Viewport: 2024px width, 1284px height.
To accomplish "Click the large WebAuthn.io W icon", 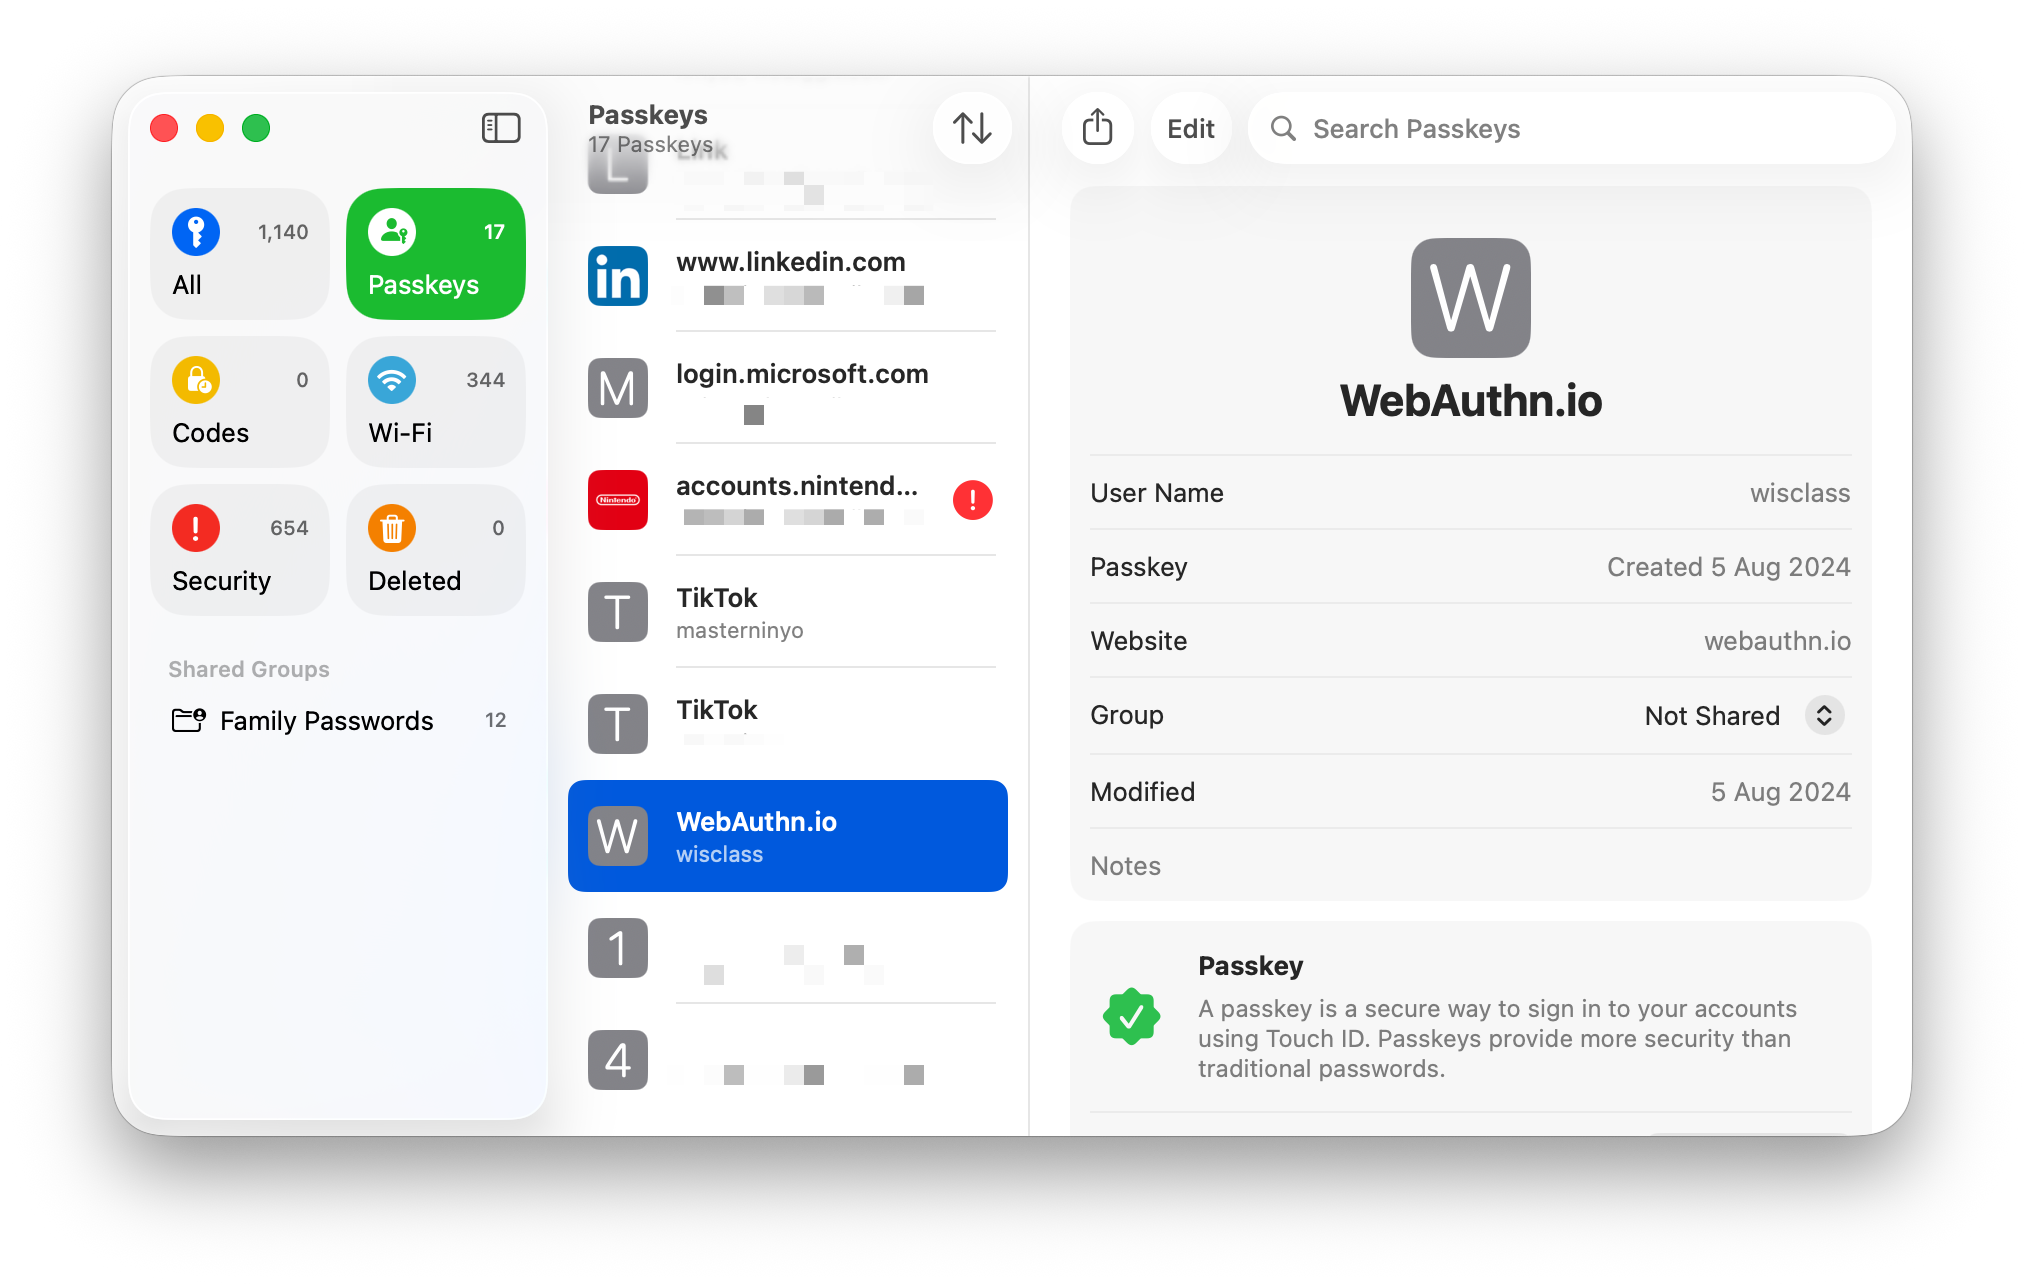I will point(1471,298).
